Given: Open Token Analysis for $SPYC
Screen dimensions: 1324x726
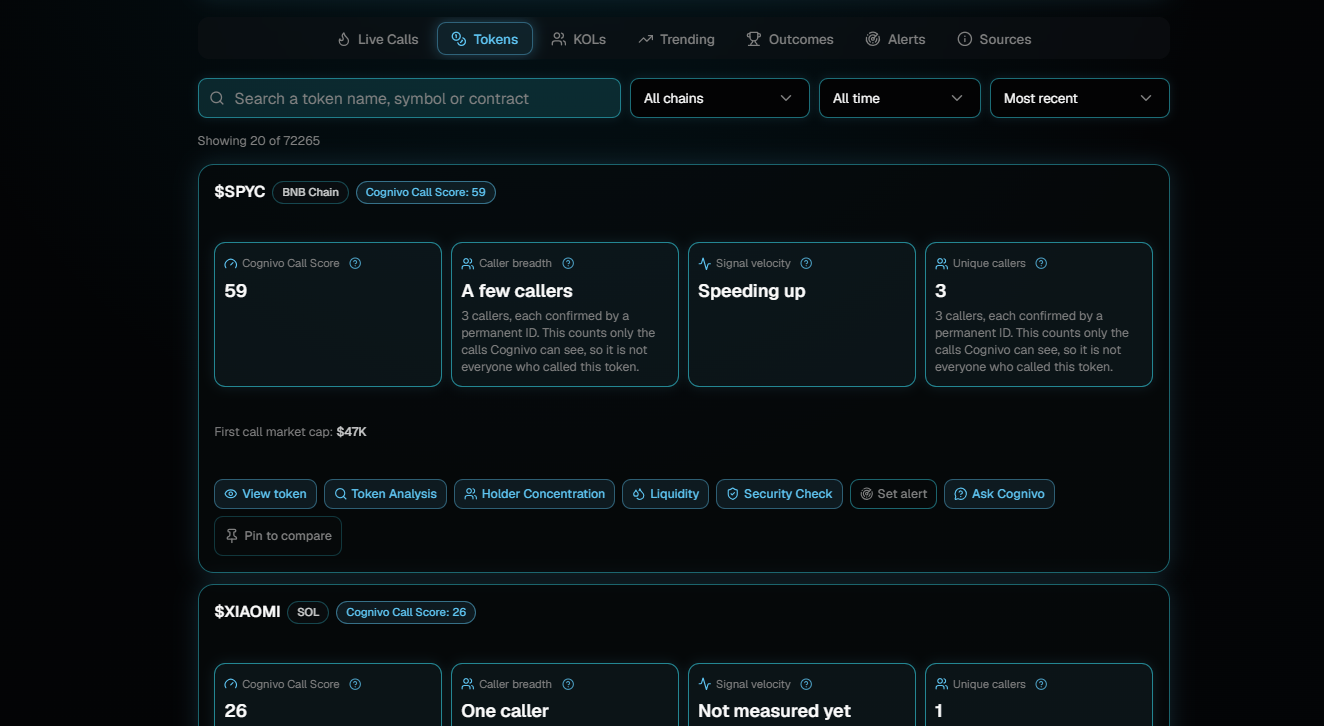Looking at the screenshot, I should click(385, 494).
